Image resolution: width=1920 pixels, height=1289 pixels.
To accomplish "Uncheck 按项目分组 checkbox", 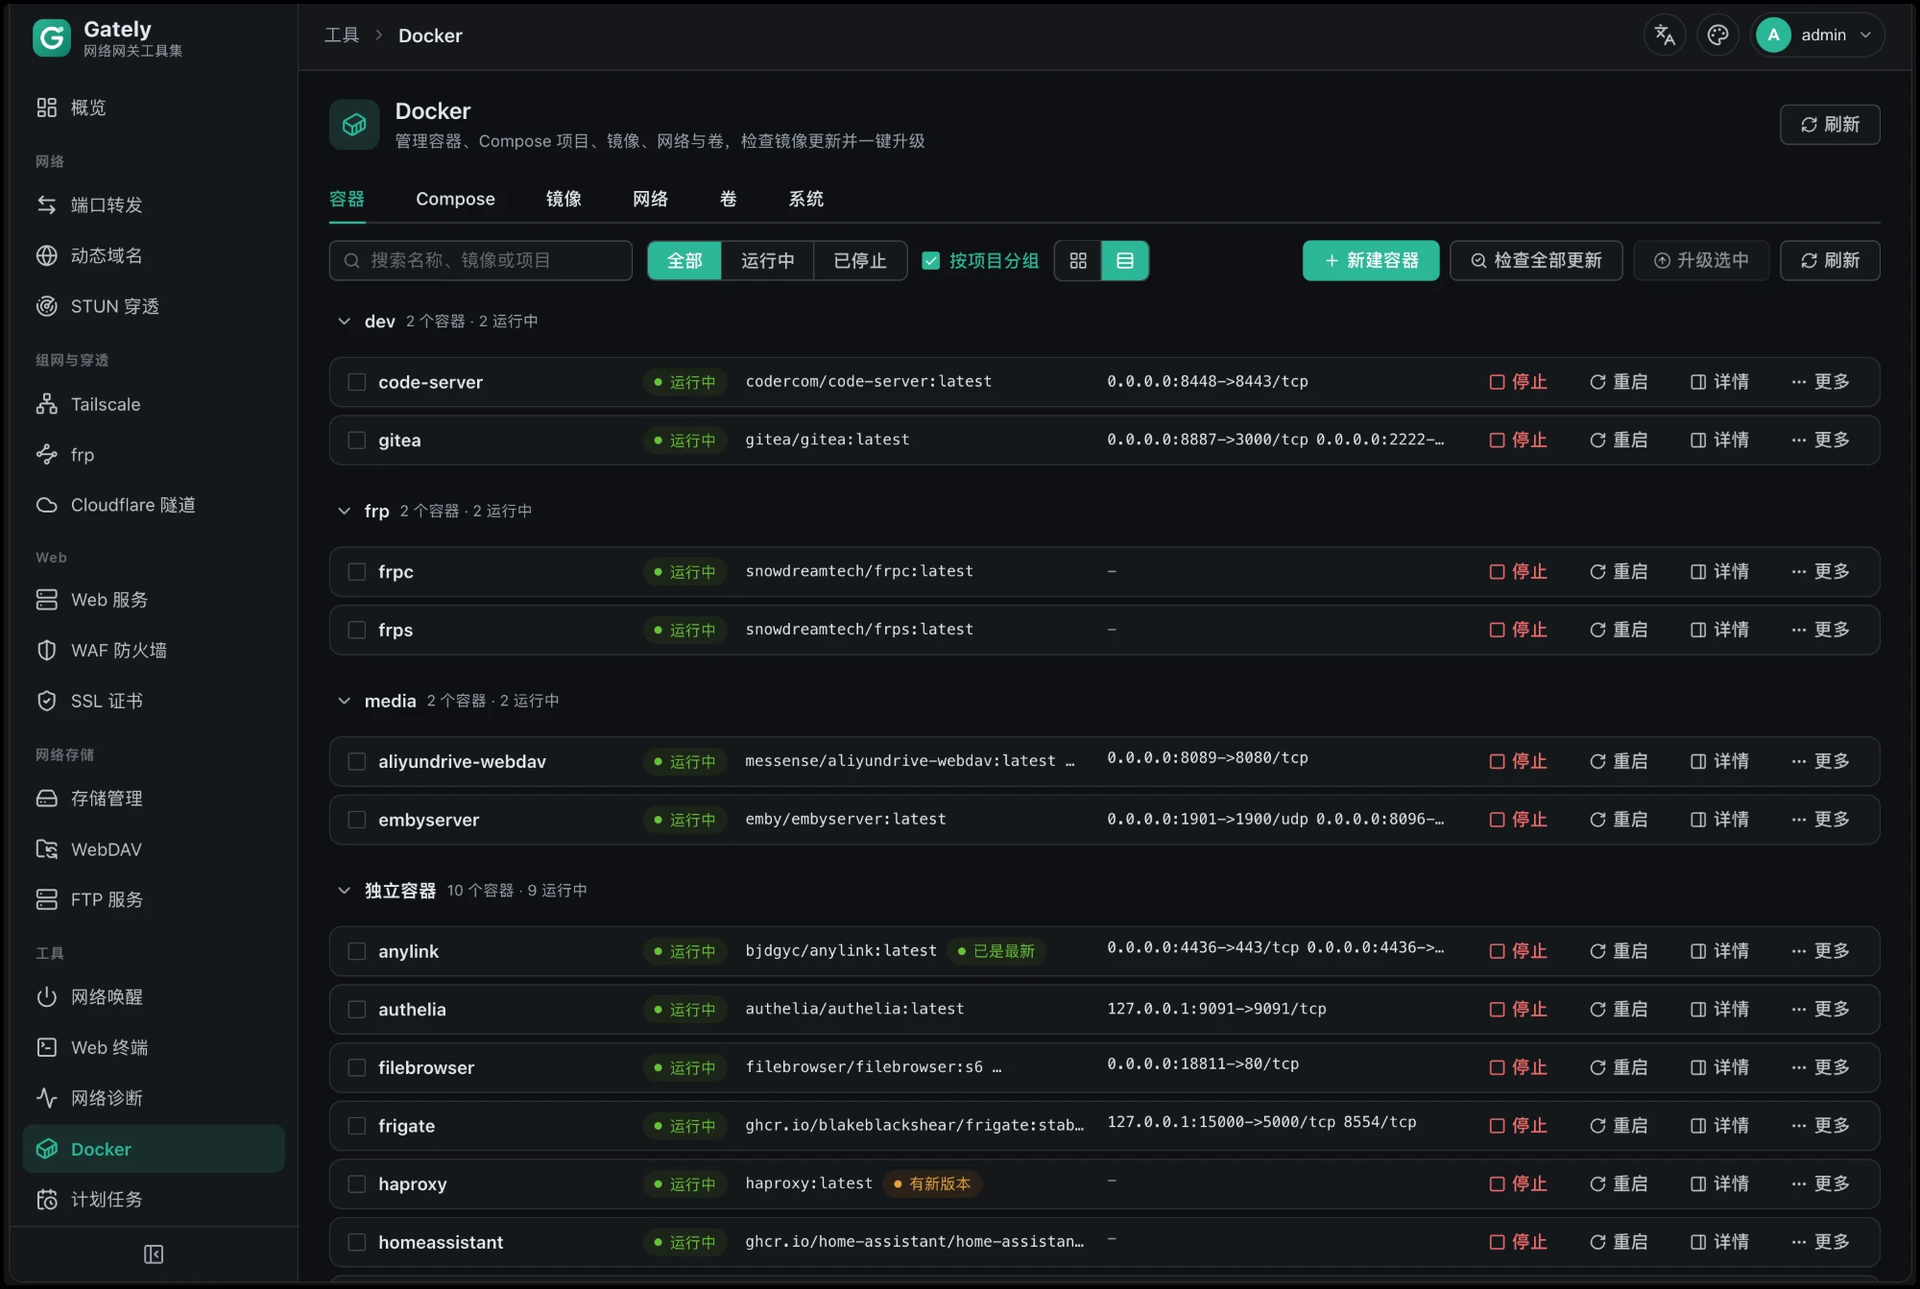I will [931, 261].
